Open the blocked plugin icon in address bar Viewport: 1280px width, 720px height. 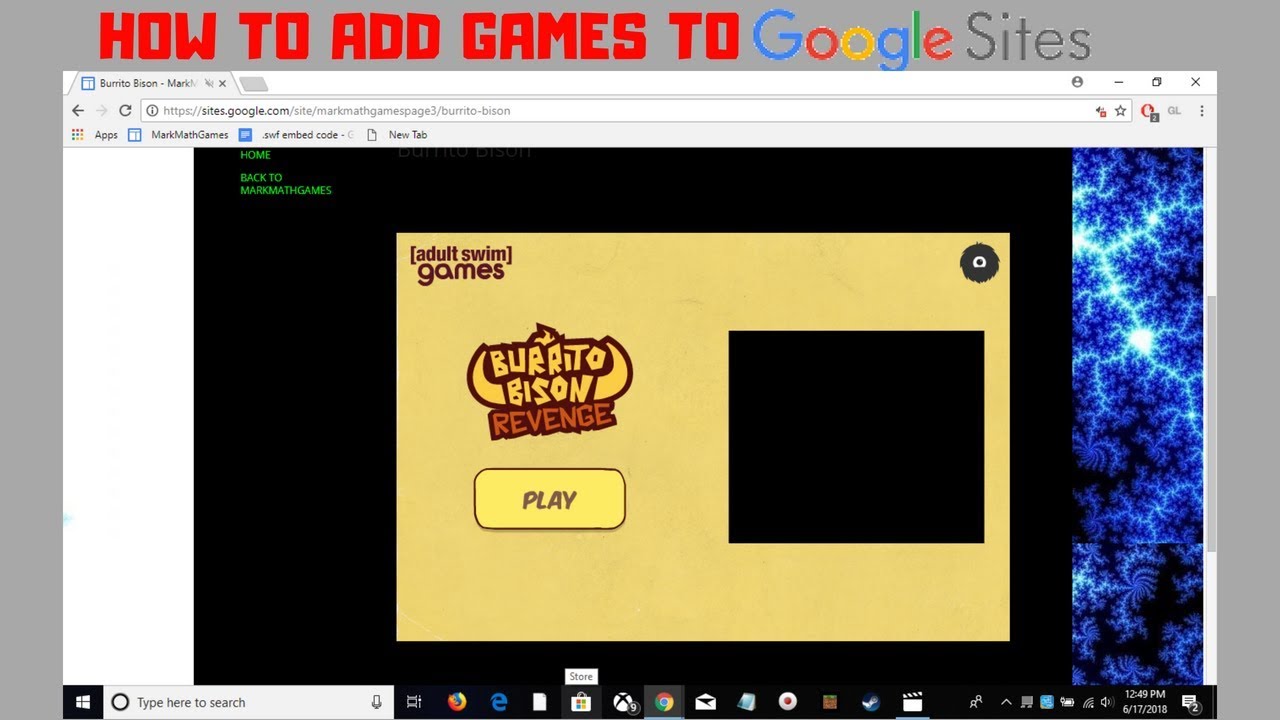tap(1101, 111)
